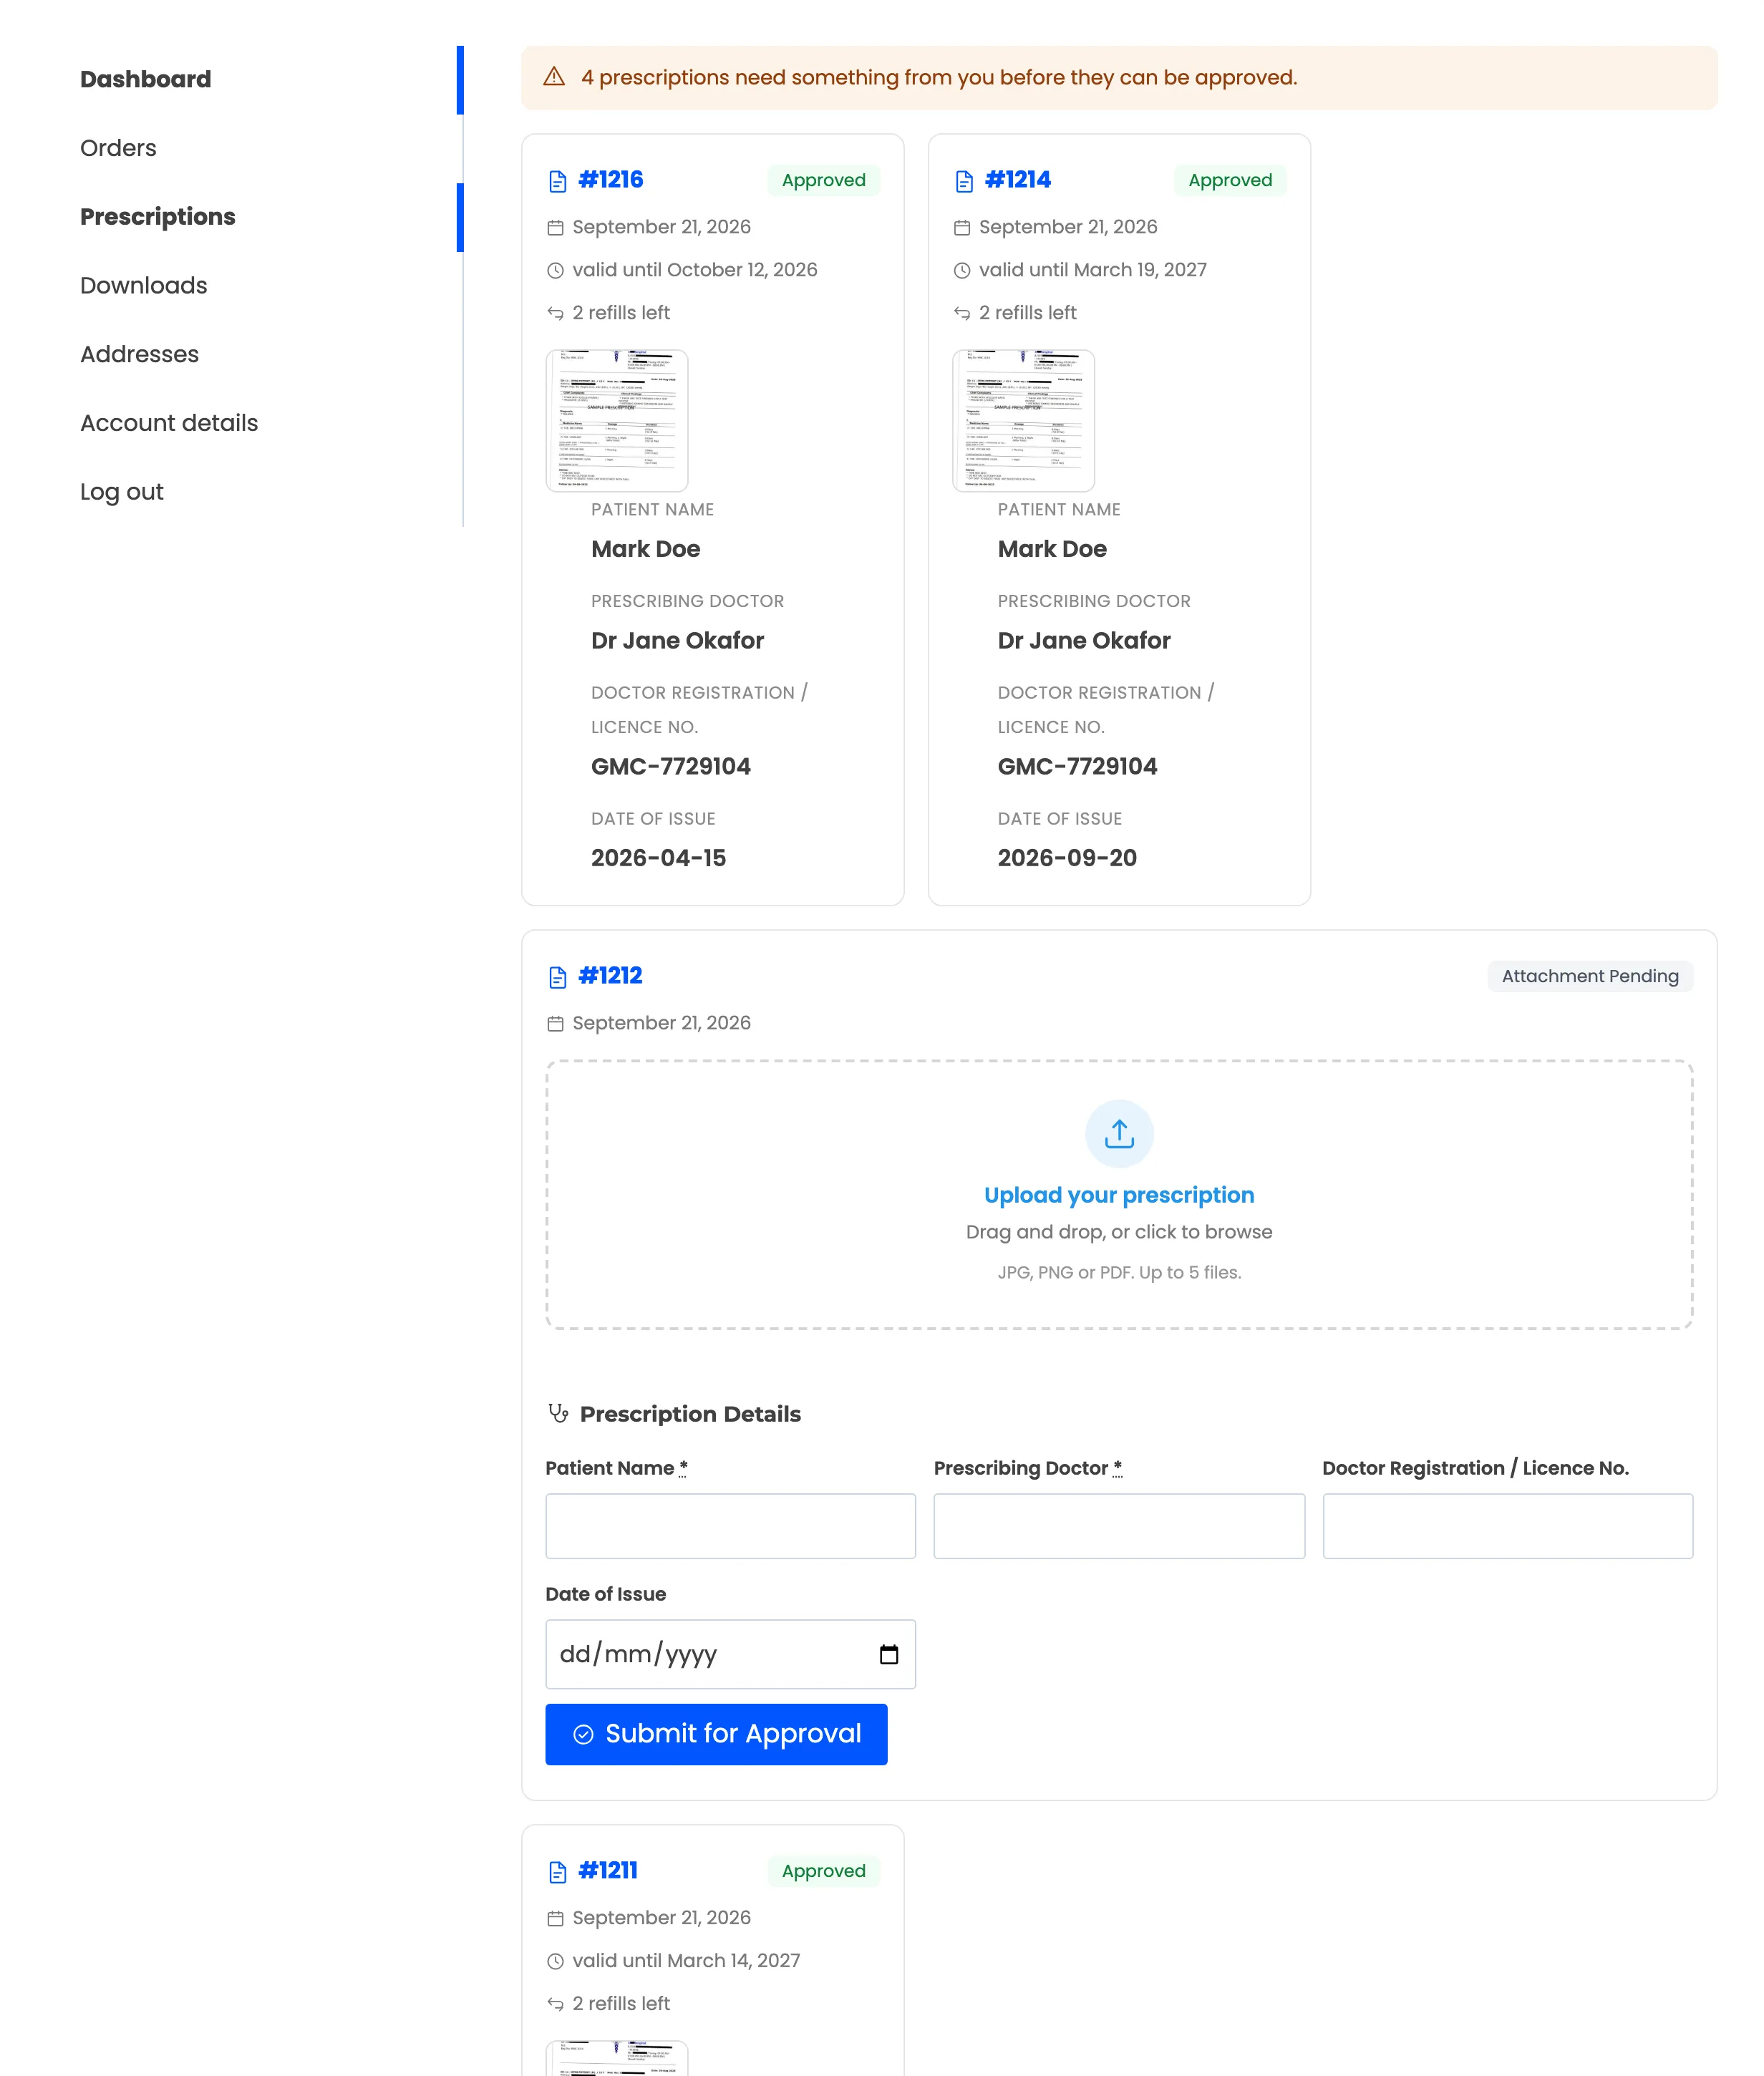This screenshot has width=1764, height=2076.
Task: Go to Downloads in the sidebar
Action: tap(144, 286)
